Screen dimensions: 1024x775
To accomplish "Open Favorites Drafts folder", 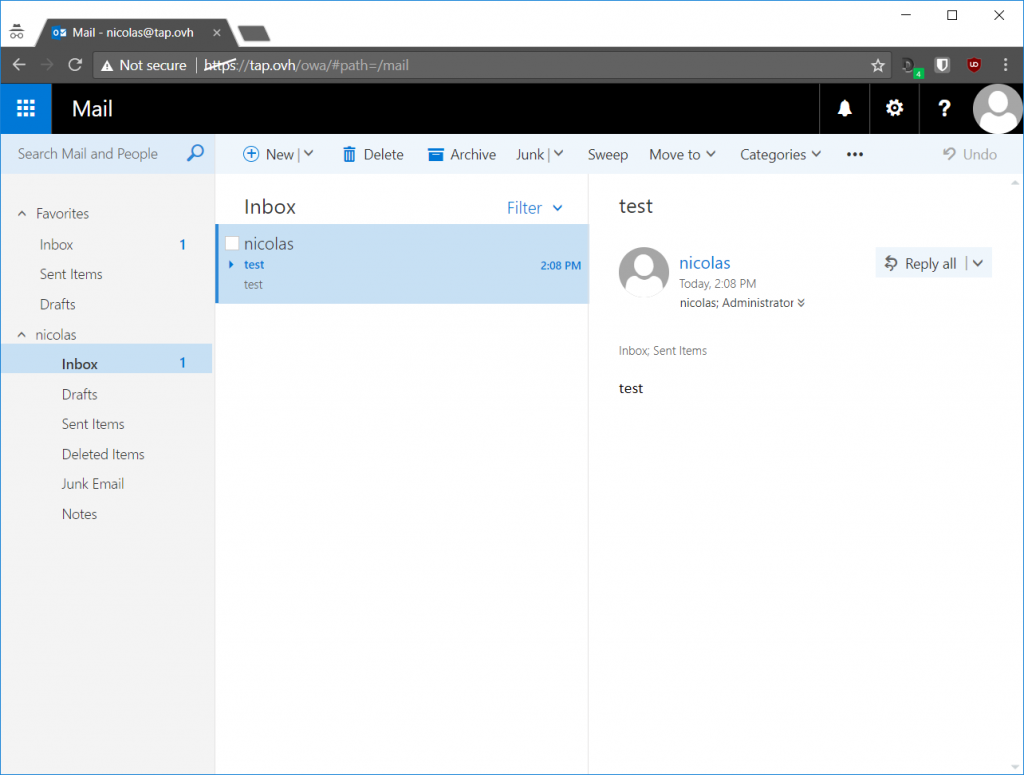I will coord(57,304).
